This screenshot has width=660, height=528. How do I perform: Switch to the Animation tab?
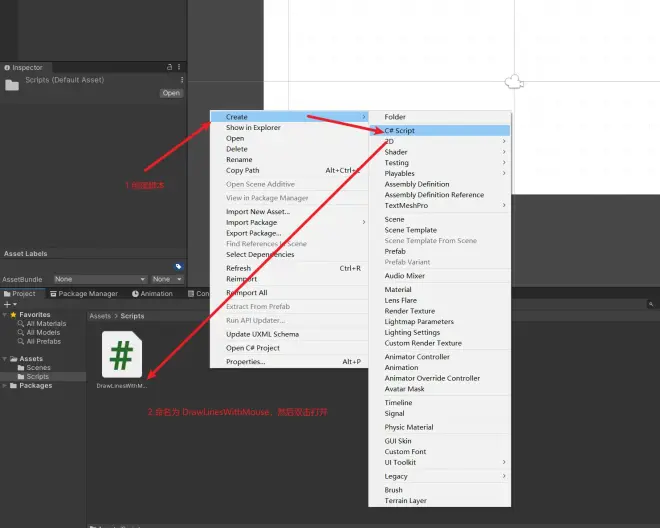click(x=152, y=293)
